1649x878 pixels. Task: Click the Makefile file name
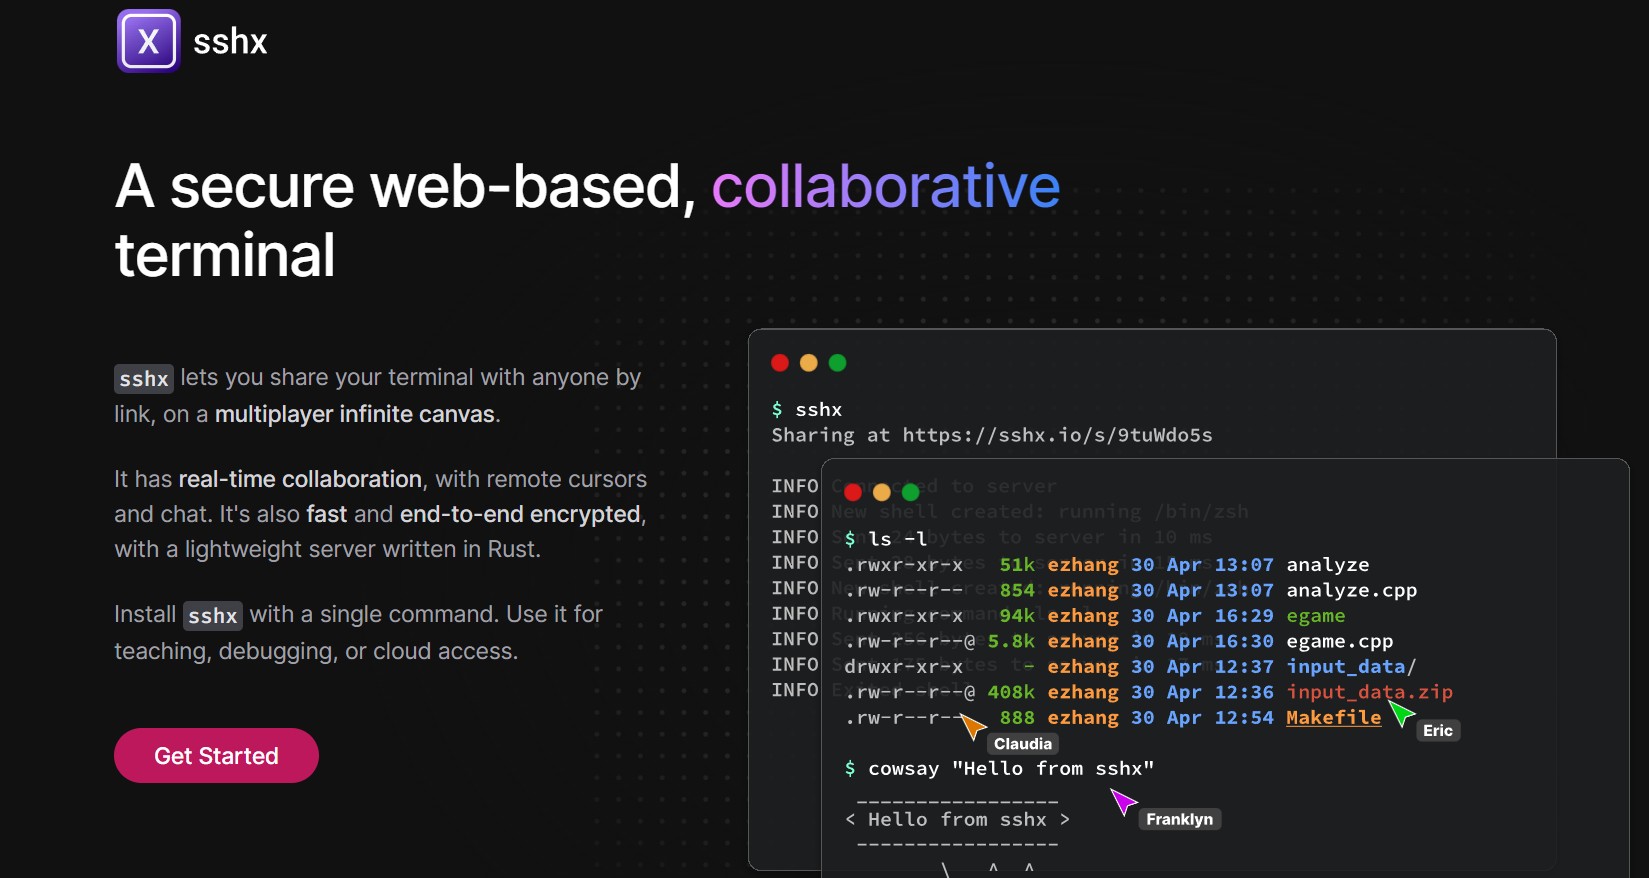(1334, 718)
